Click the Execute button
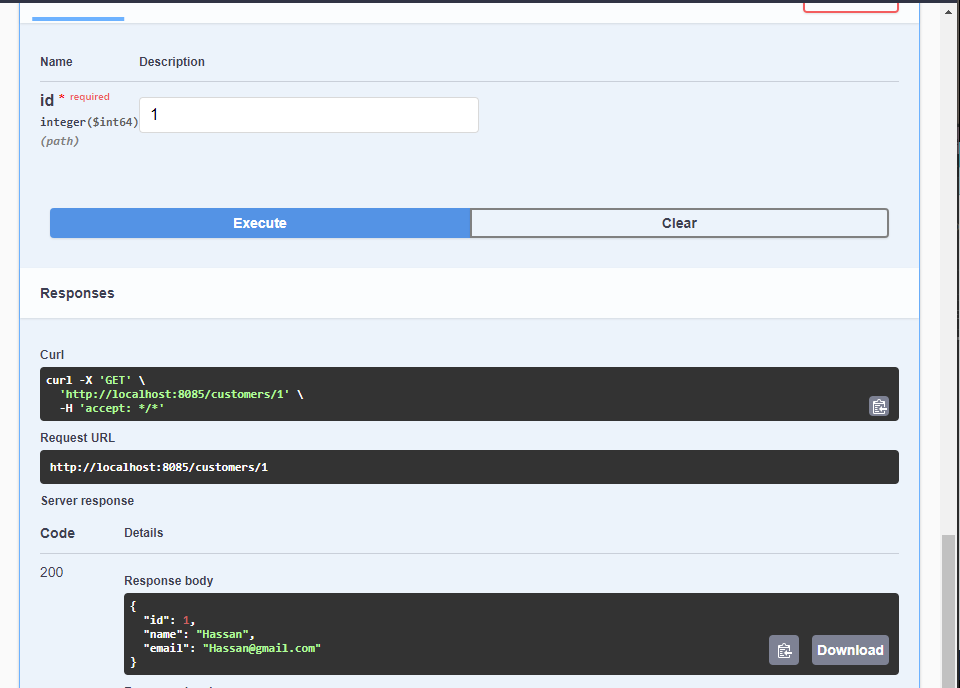The width and height of the screenshot is (960, 688). click(260, 223)
